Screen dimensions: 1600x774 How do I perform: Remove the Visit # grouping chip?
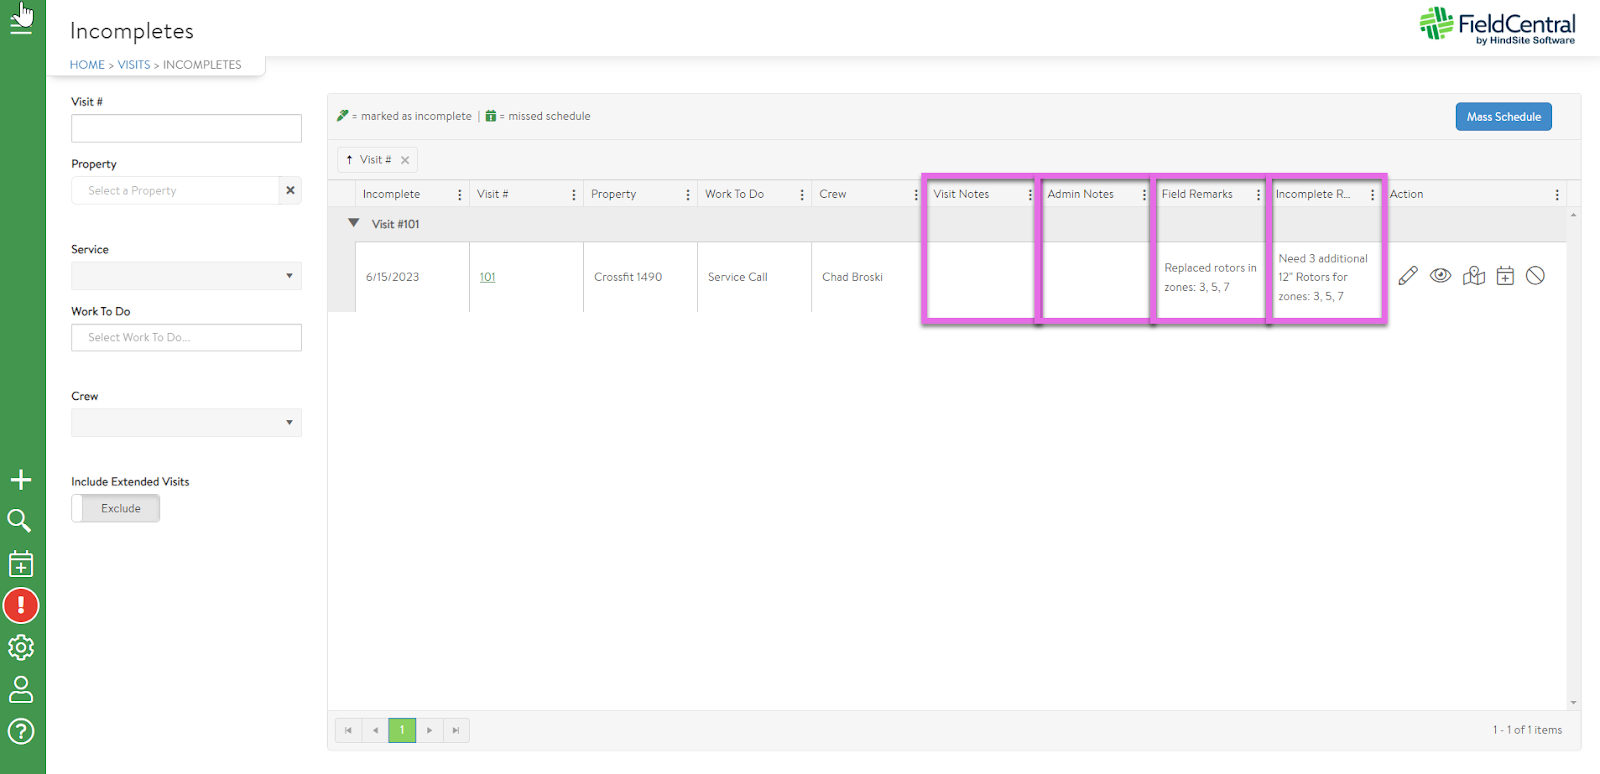[405, 160]
